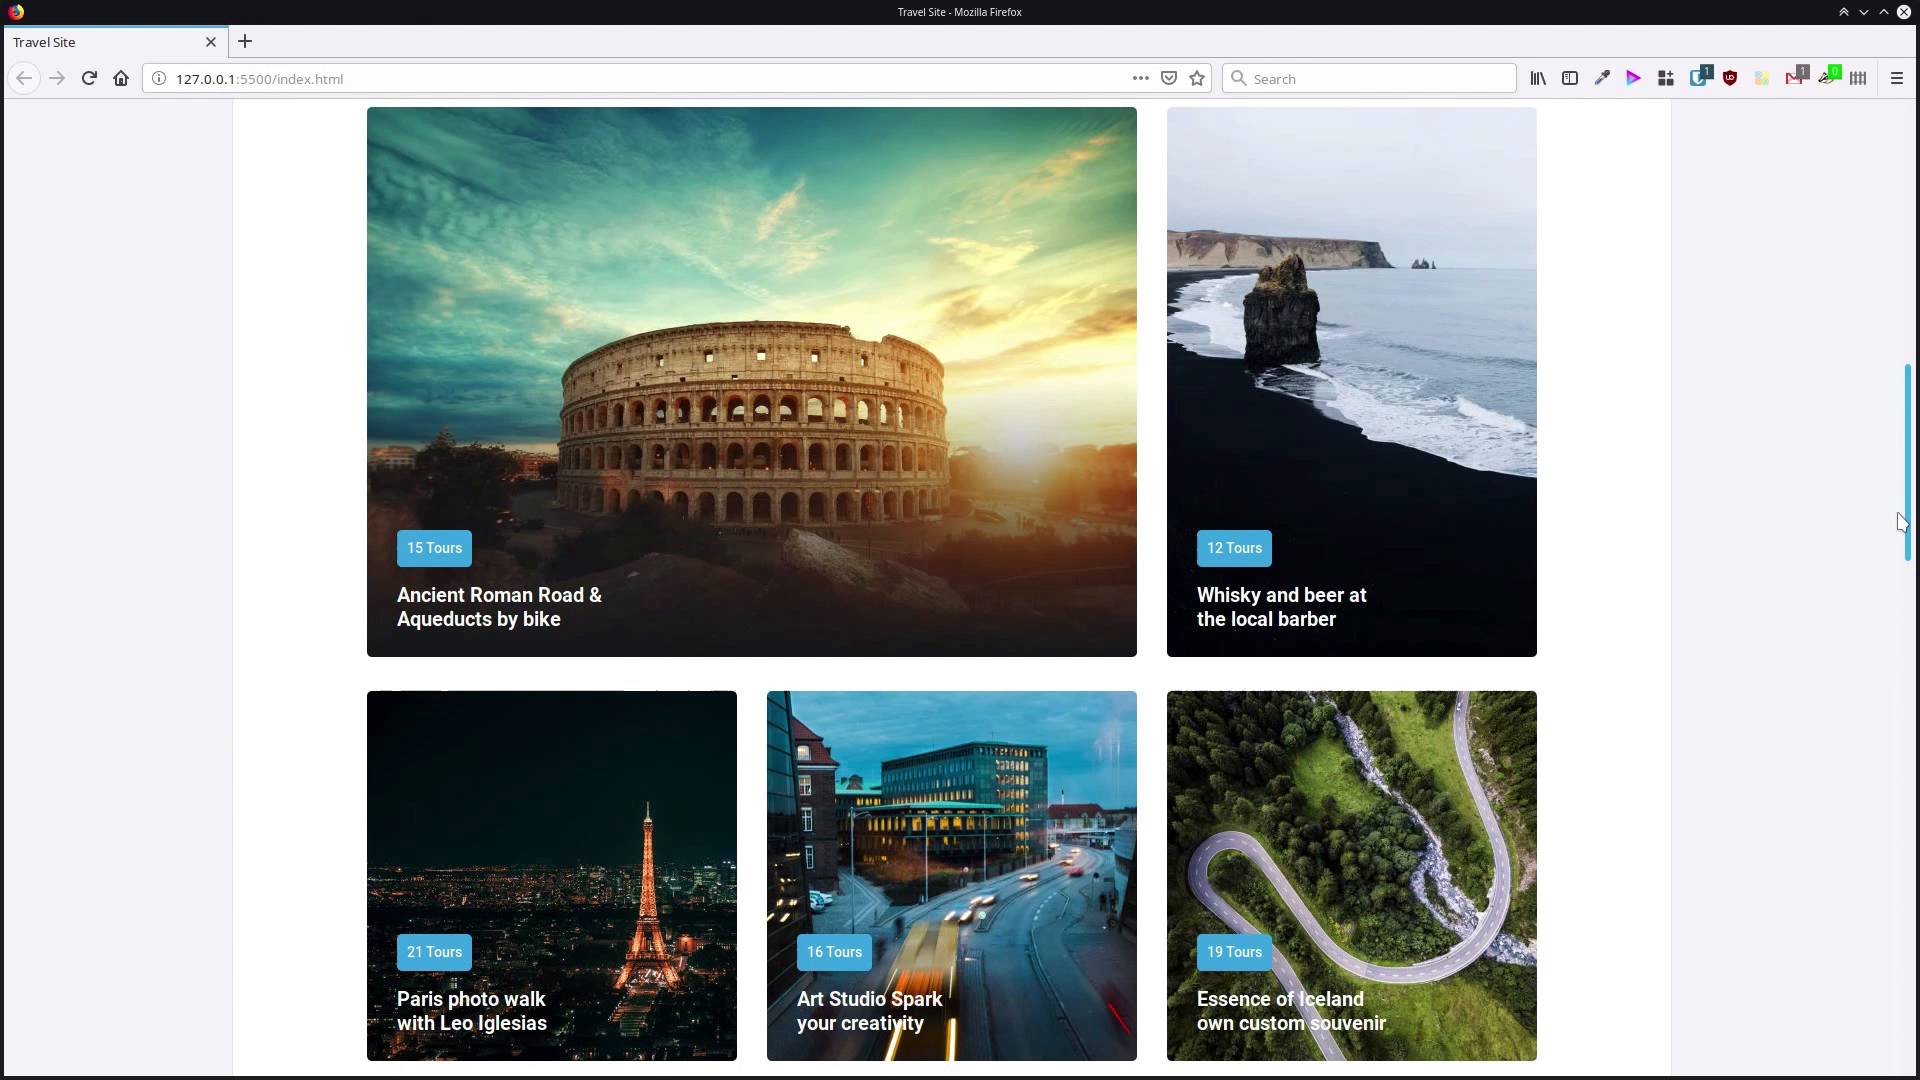
Task: Select the Travel Site tab
Action: tap(100, 42)
